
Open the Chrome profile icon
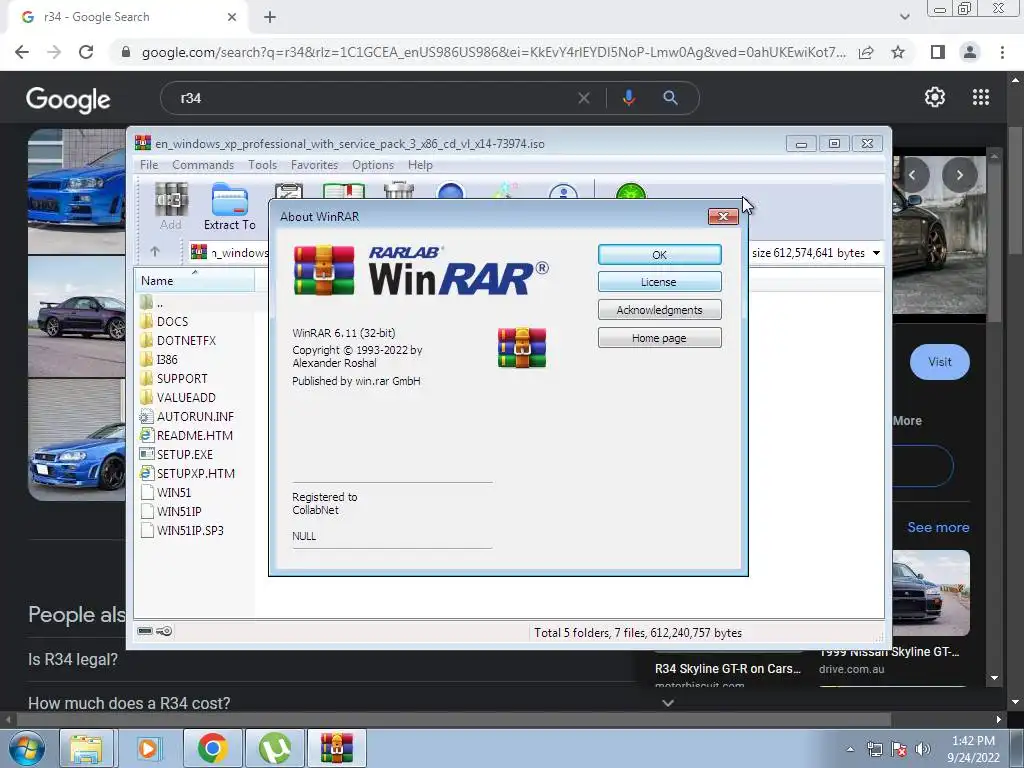[970, 52]
